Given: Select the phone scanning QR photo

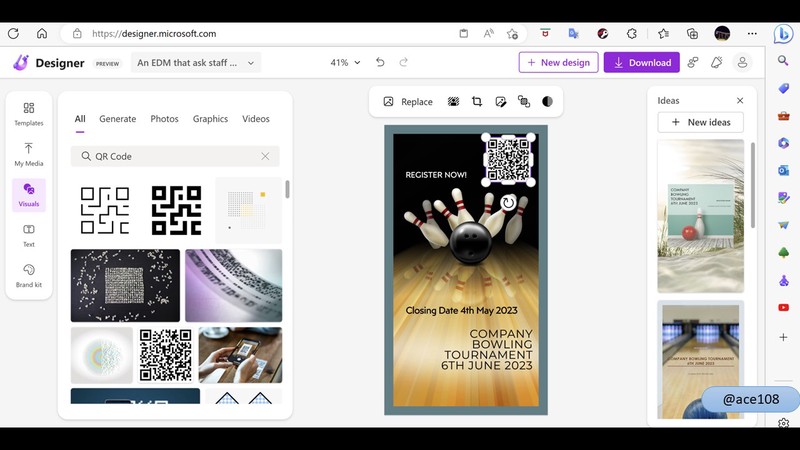Looking at the screenshot, I should coord(240,355).
